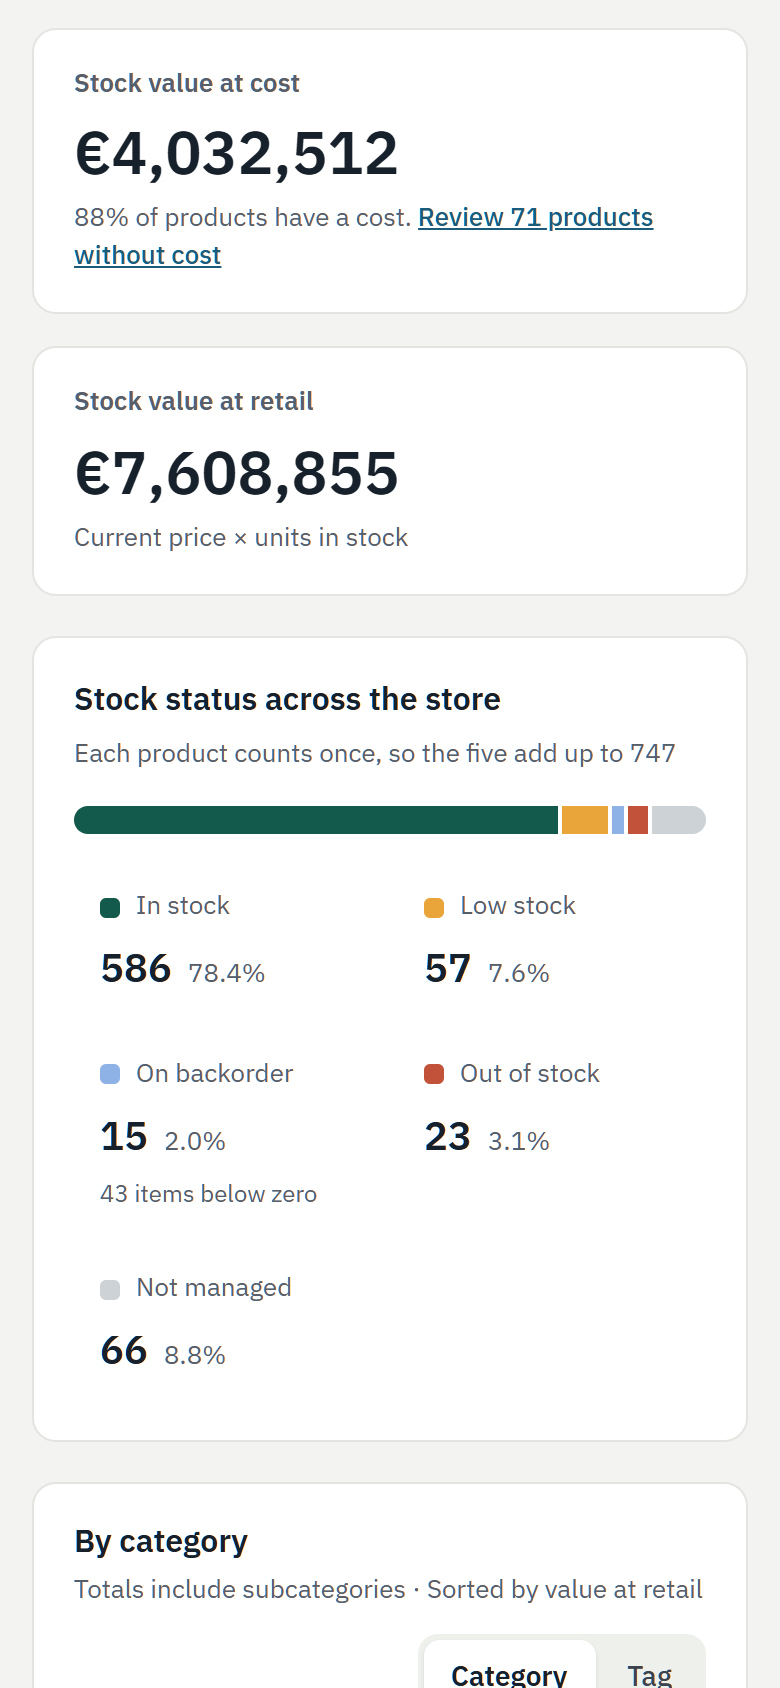Click the In stock legend dot
The width and height of the screenshot is (780, 1688).
click(110, 907)
